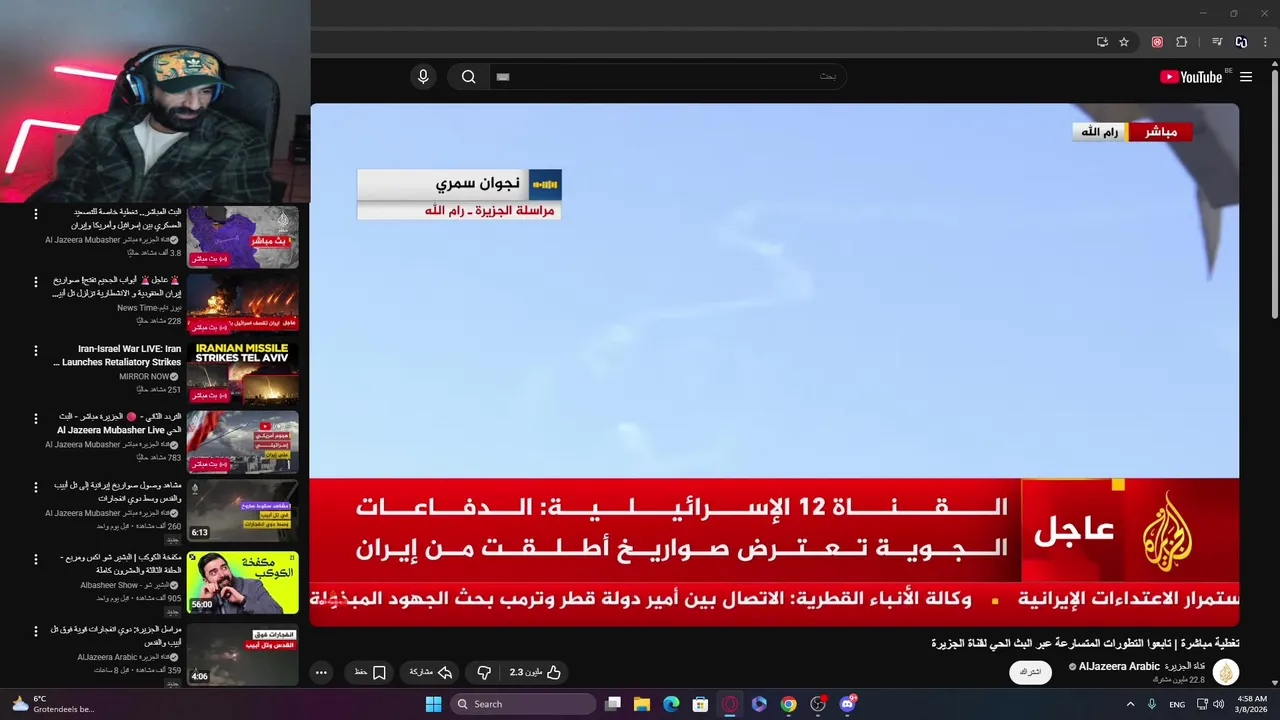Open the 6:13 duration video thumbnail
The image size is (1280, 720).
243,511
